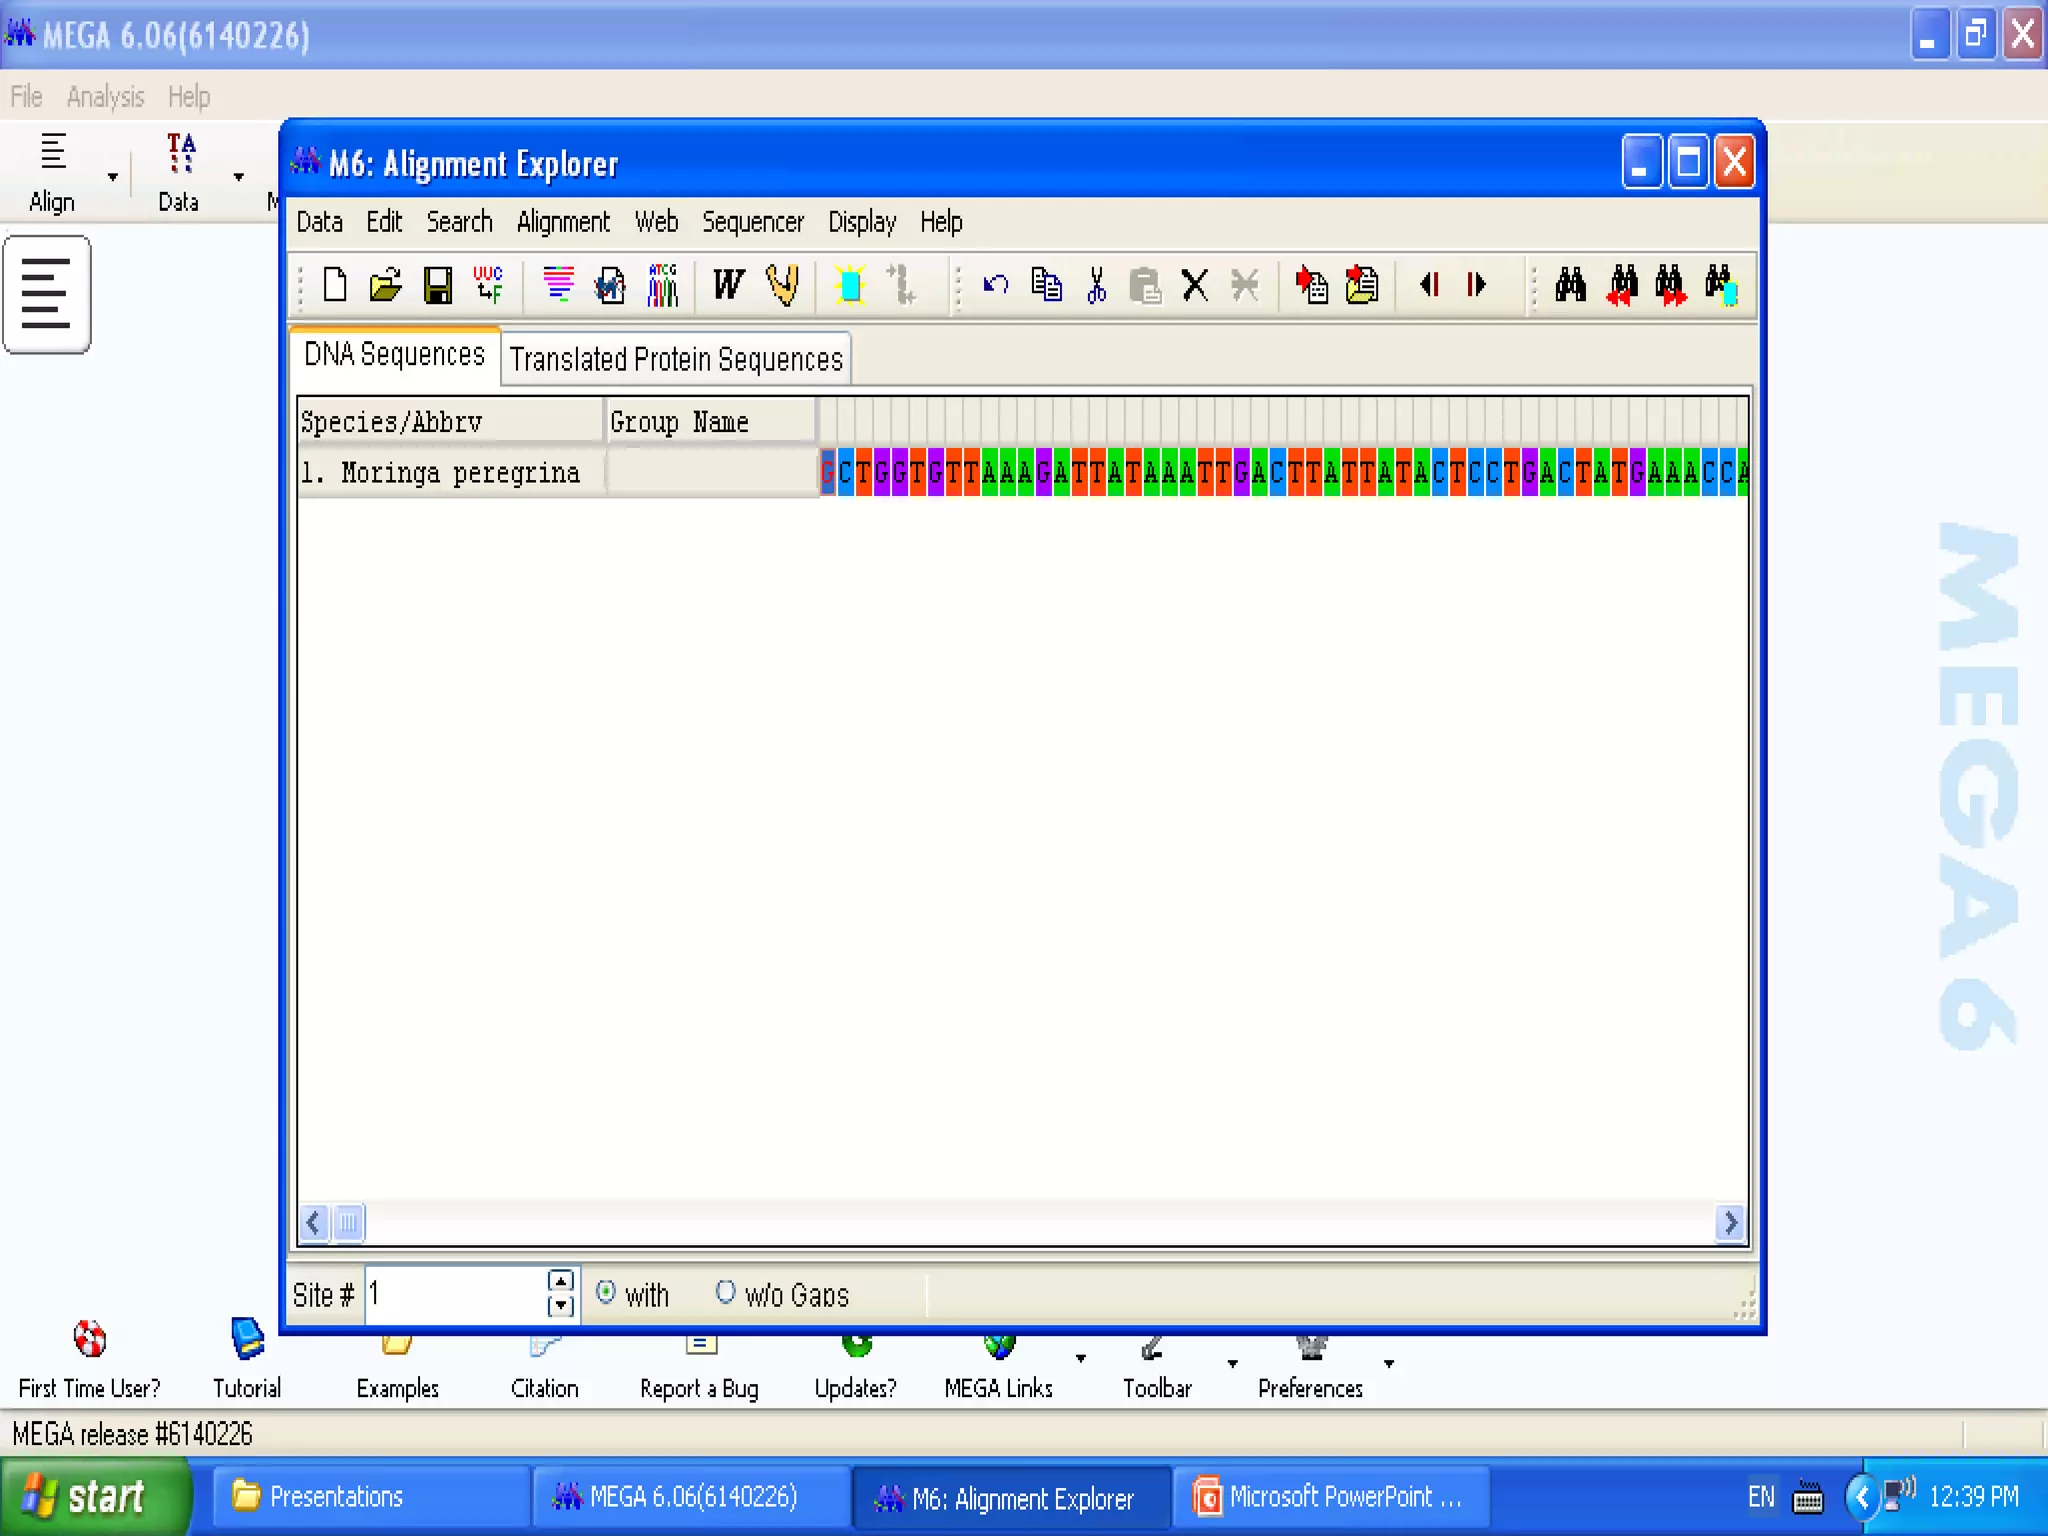Click the find binoculars icon
The image size is (2048, 1536).
coord(1570,286)
